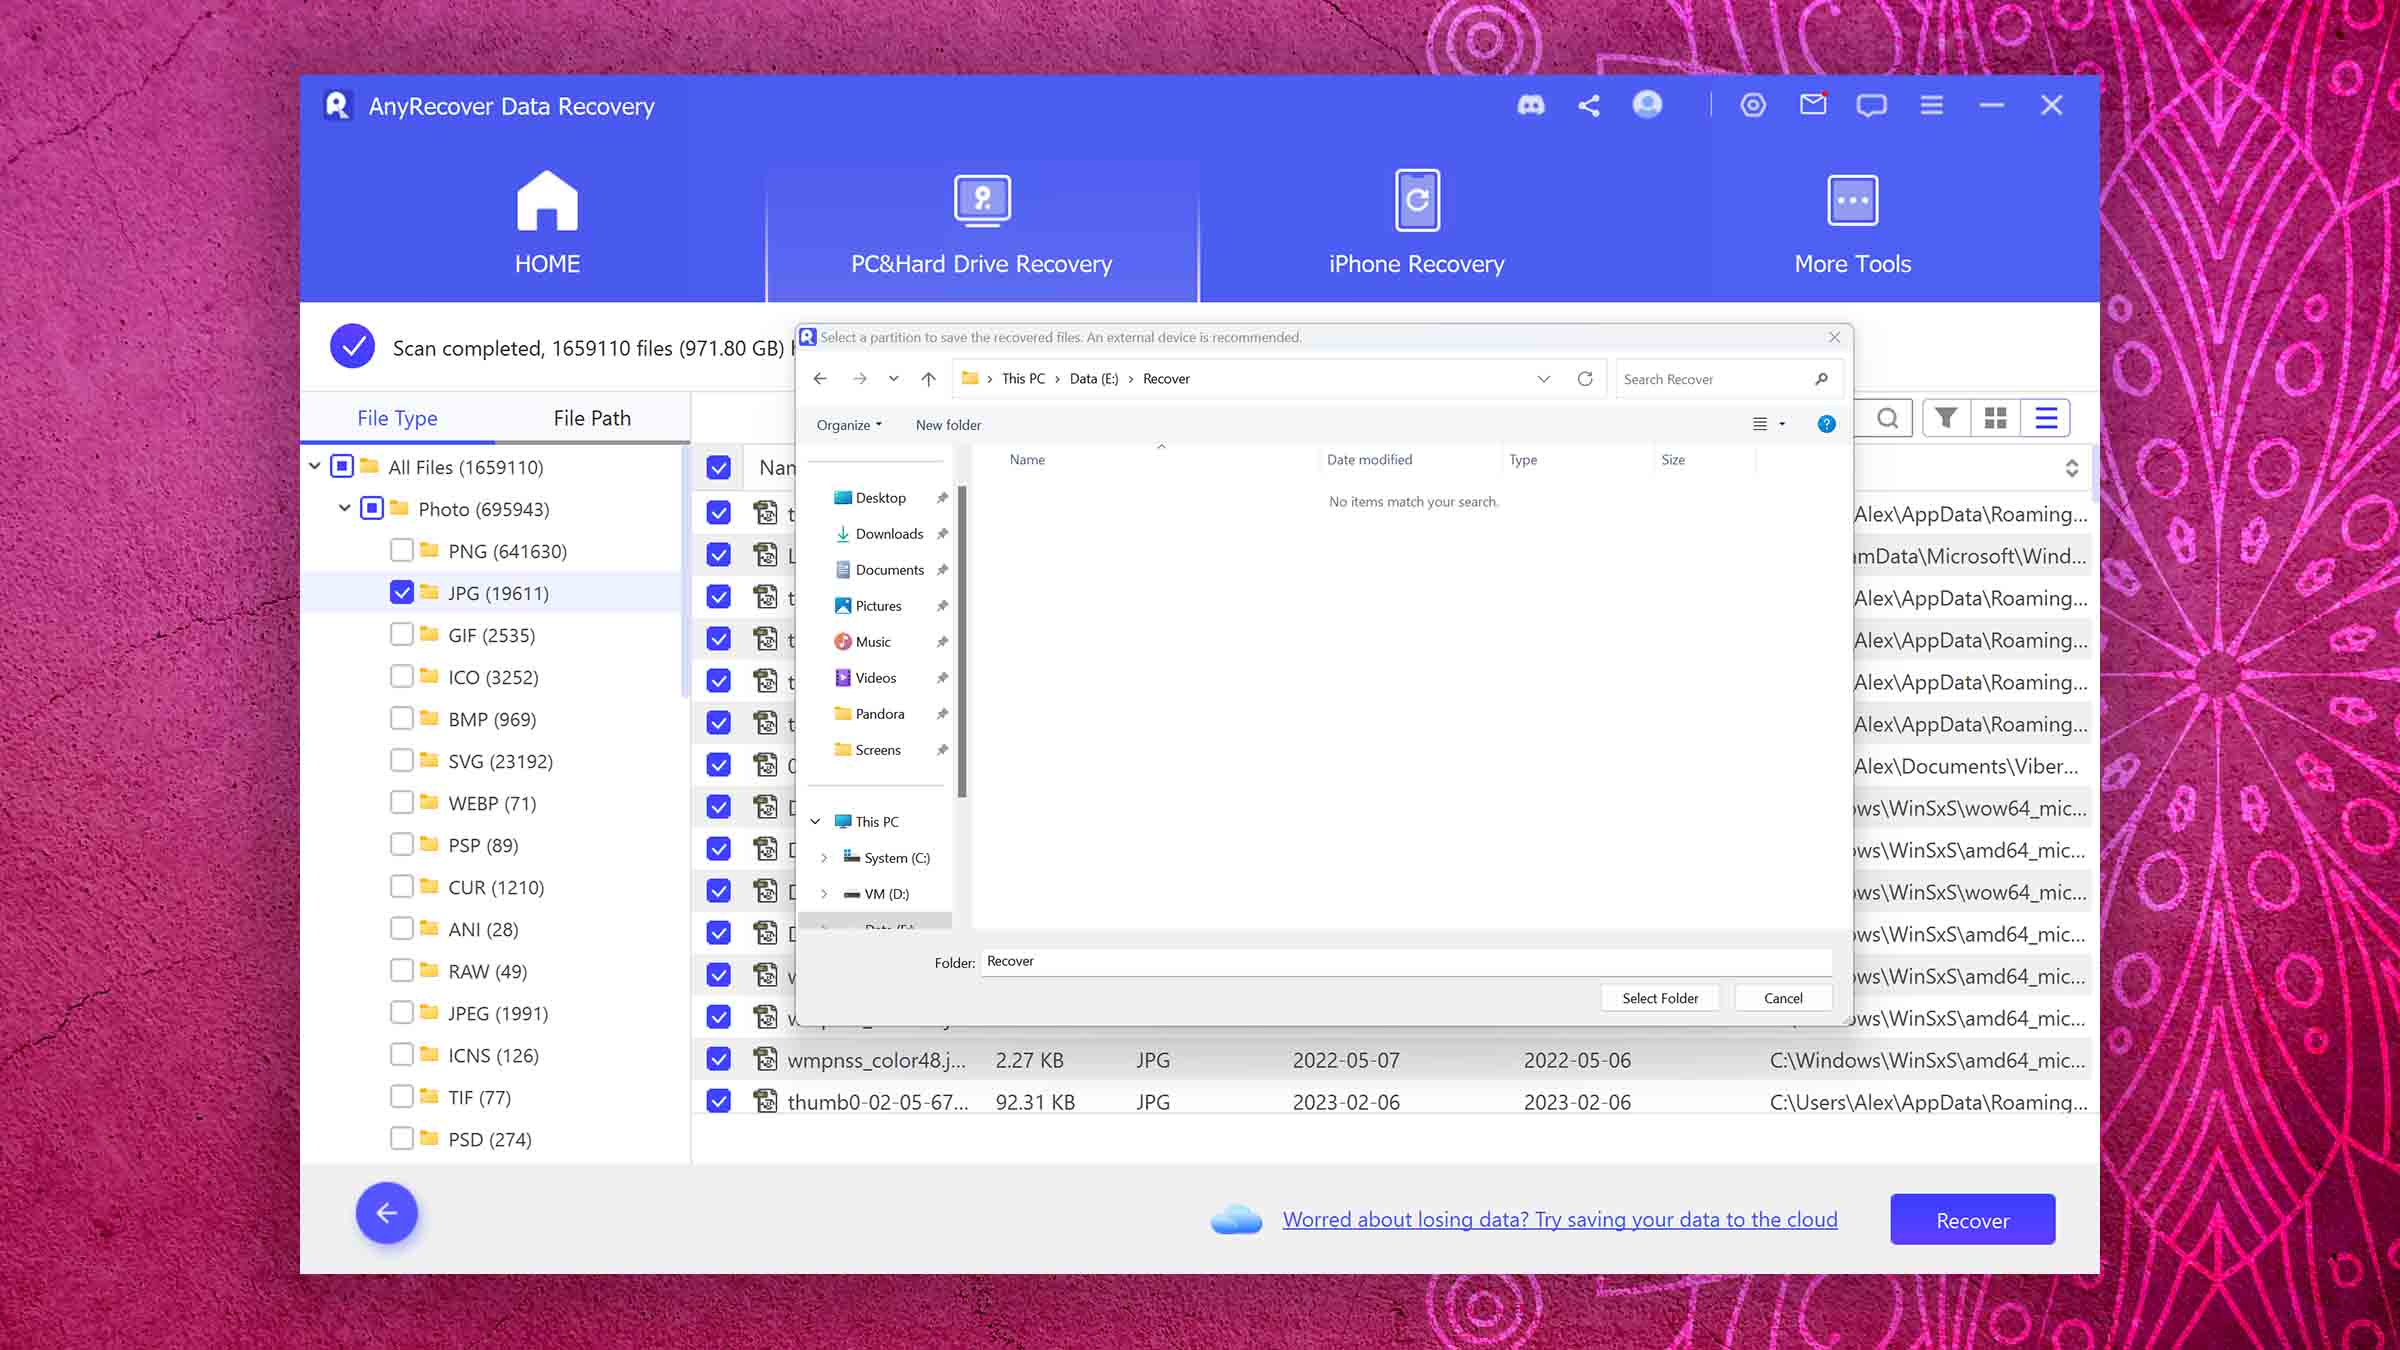Go forward in folder dialog navigation

[x=859, y=379]
